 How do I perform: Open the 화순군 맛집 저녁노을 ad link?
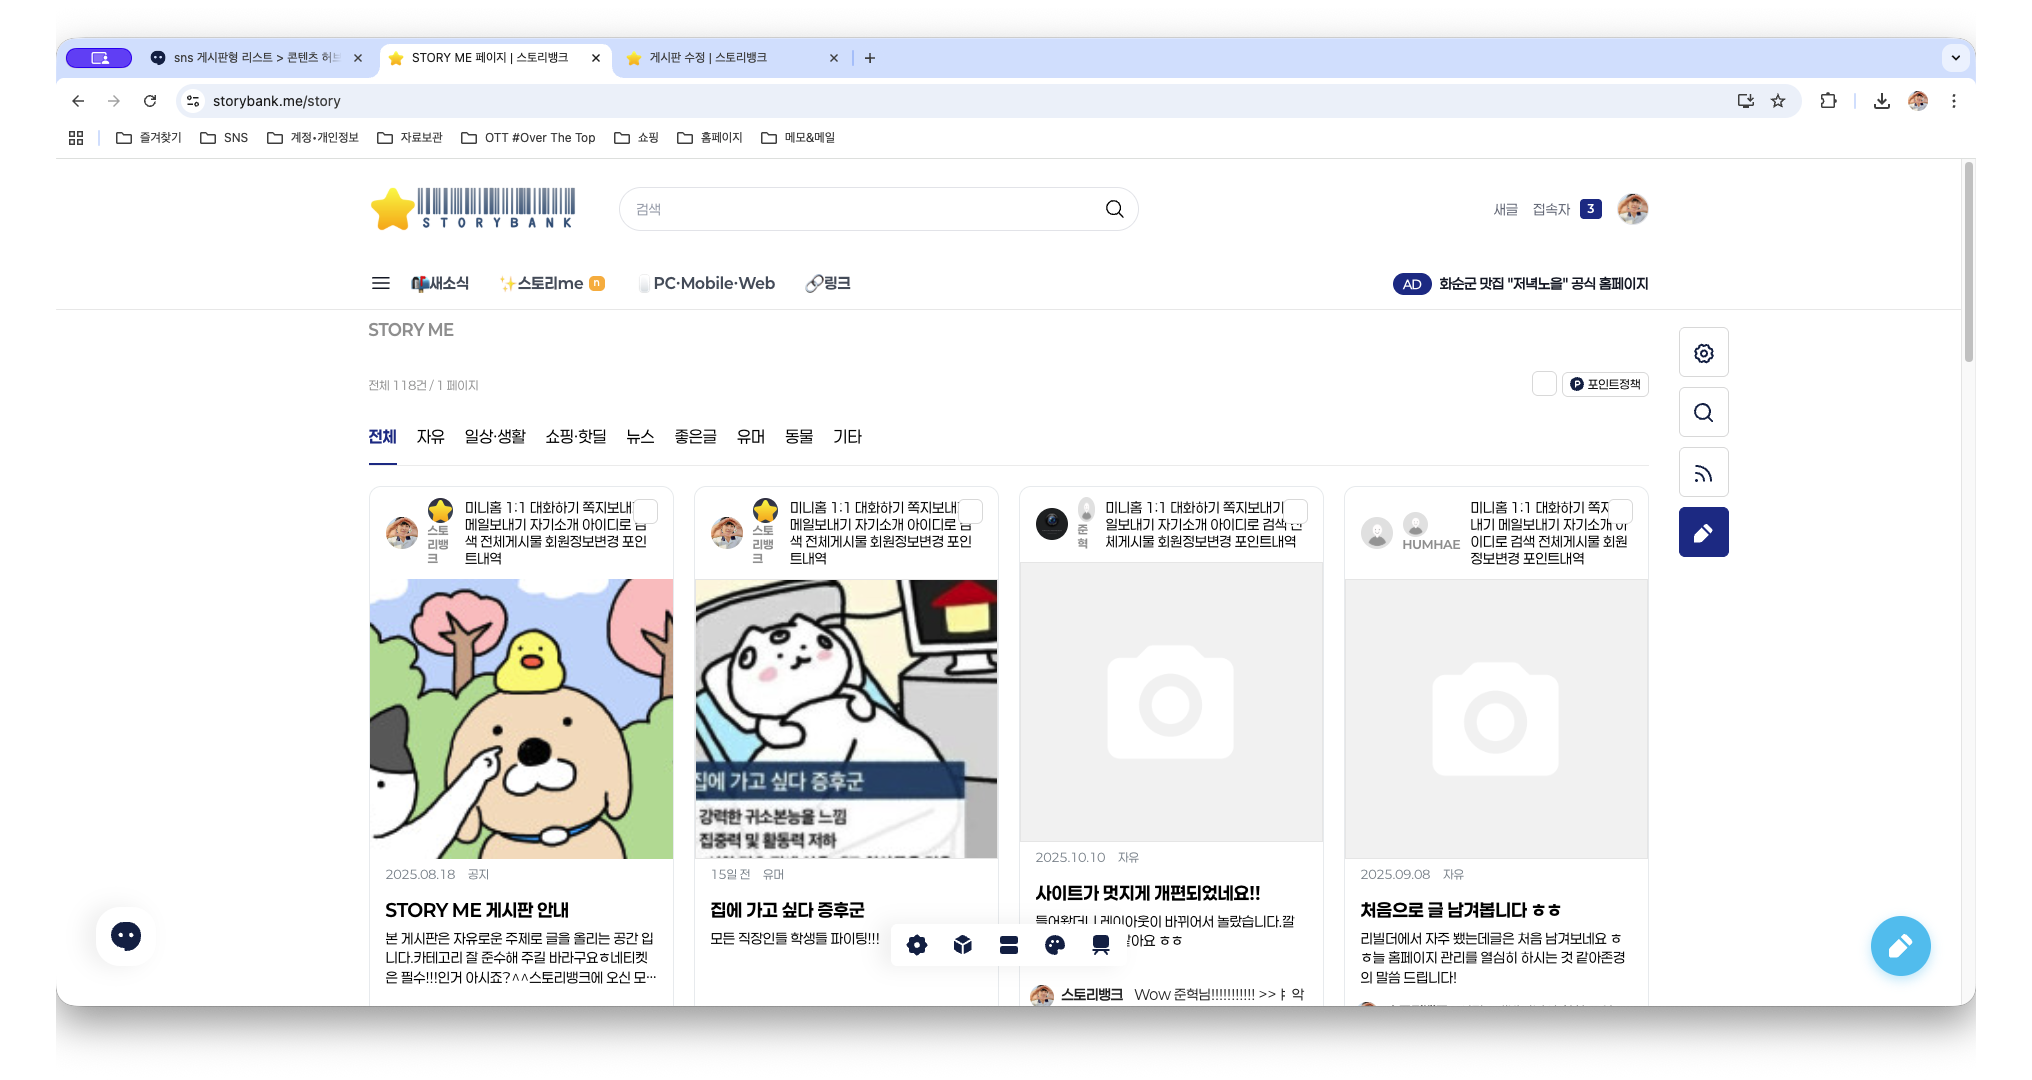click(1542, 284)
